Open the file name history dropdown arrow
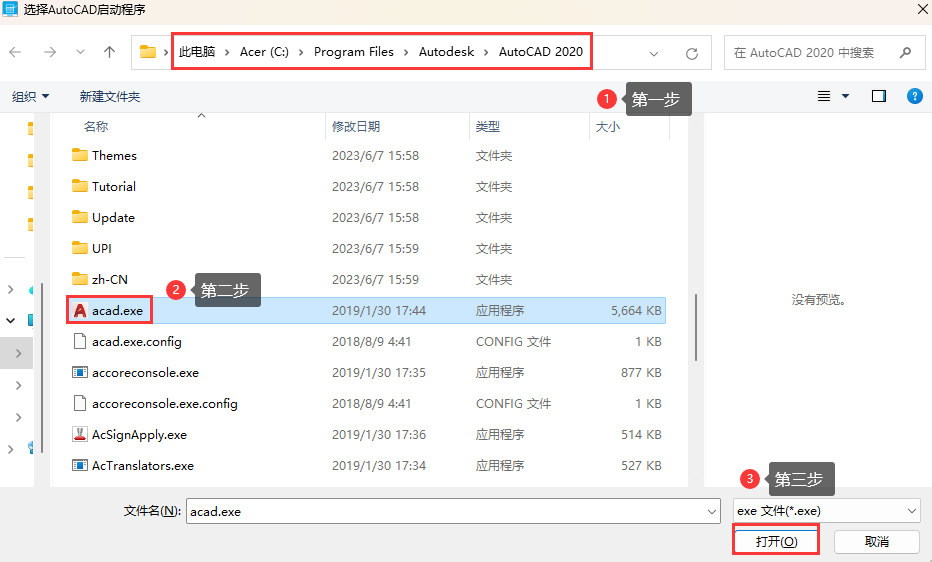Image resolution: width=932 pixels, height=562 pixels. pos(712,512)
